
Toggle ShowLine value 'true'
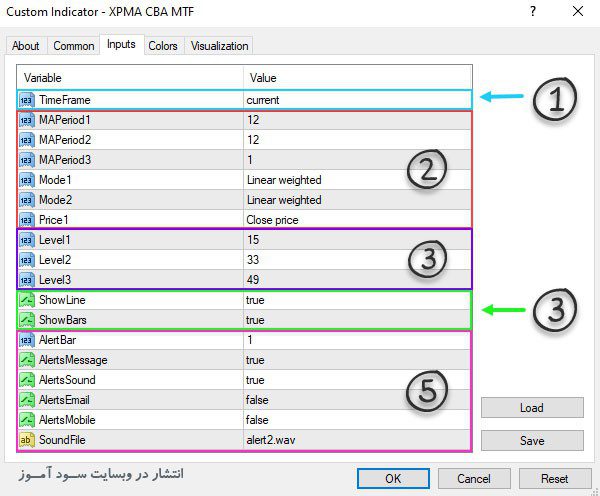click(x=357, y=300)
